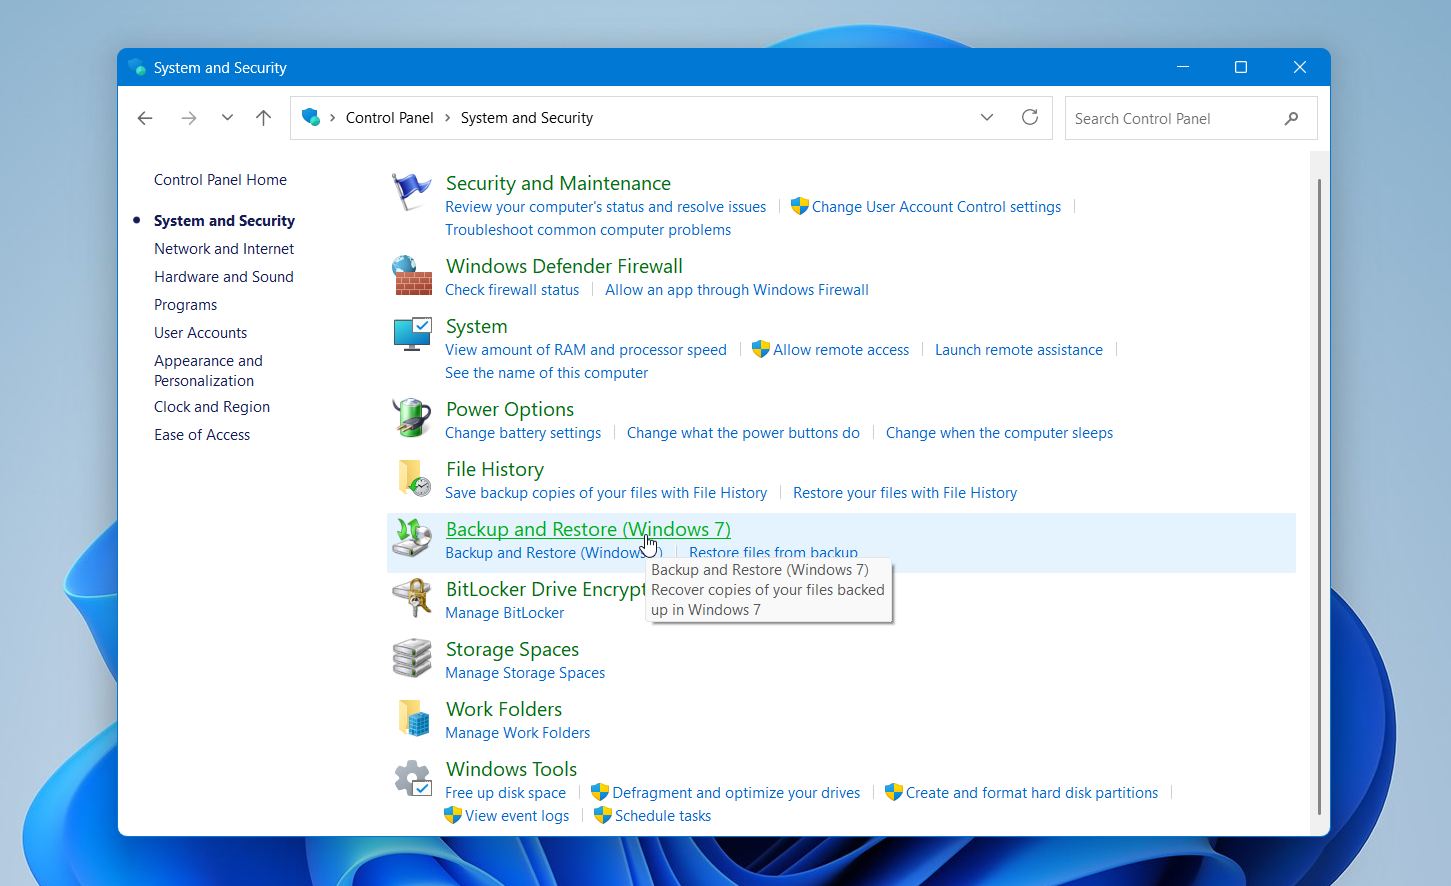Click the System and Security breadcrumb
The width and height of the screenshot is (1451, 886).
pyautogui.click(x=526, y=118)
